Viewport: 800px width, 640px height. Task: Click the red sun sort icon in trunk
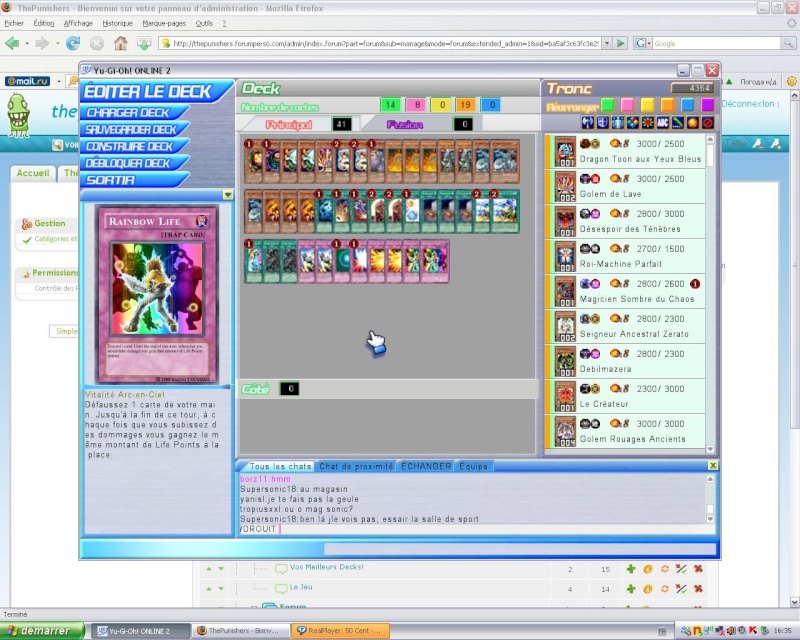coord(647,122)
